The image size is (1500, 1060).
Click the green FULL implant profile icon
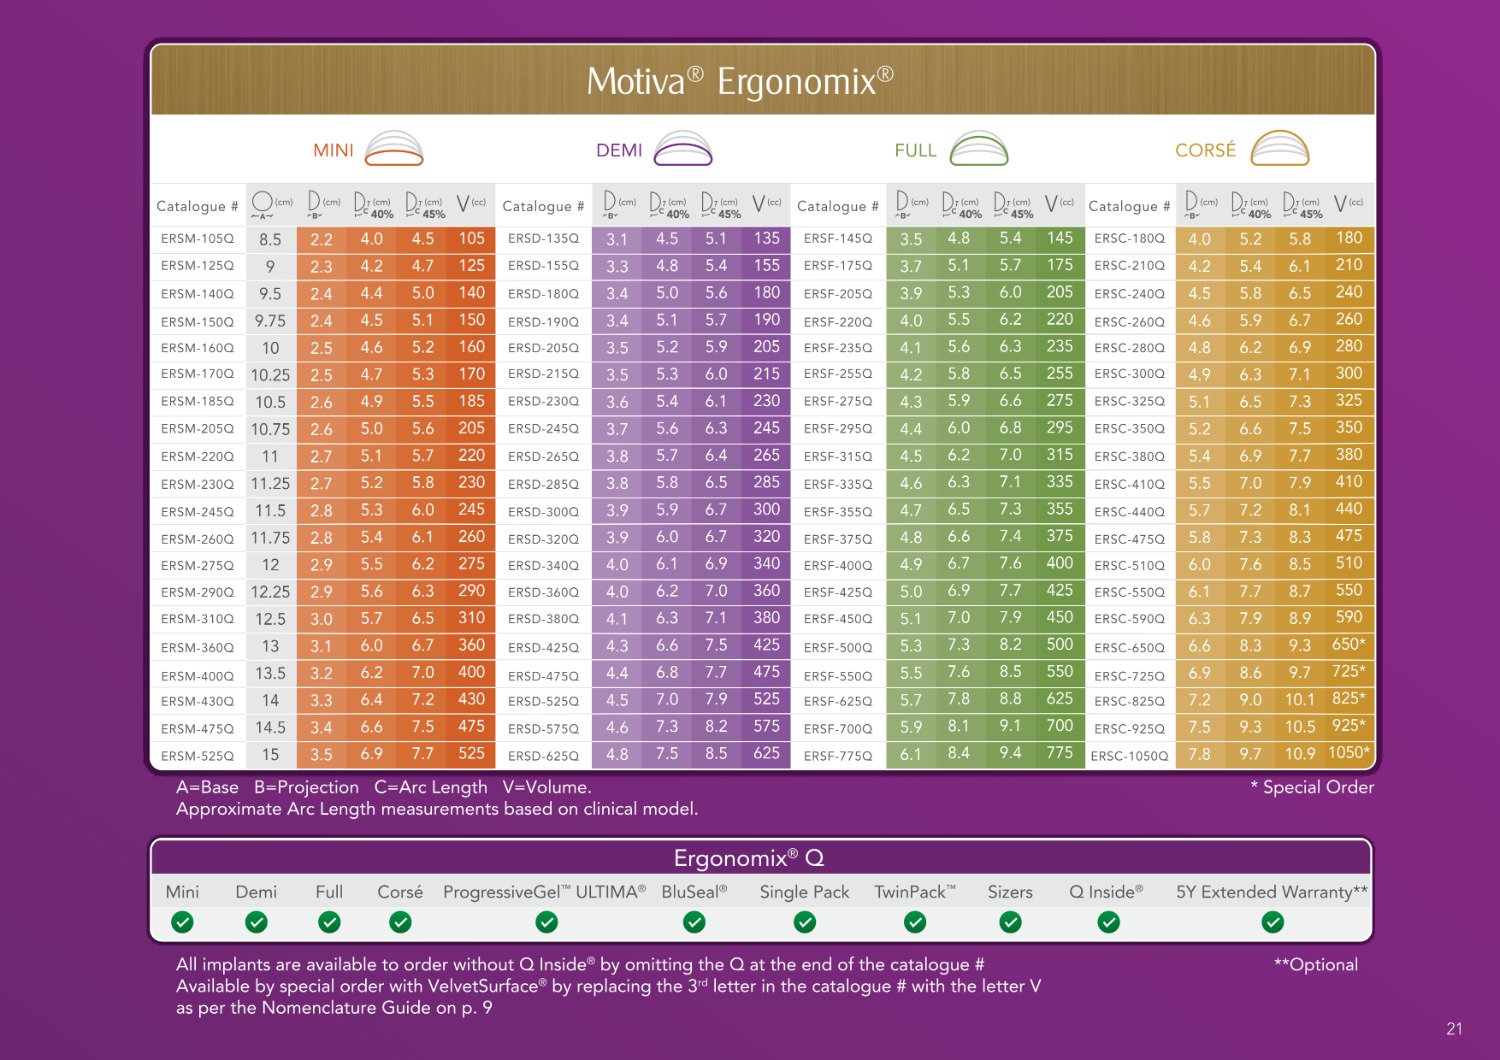tap(979, 149)
